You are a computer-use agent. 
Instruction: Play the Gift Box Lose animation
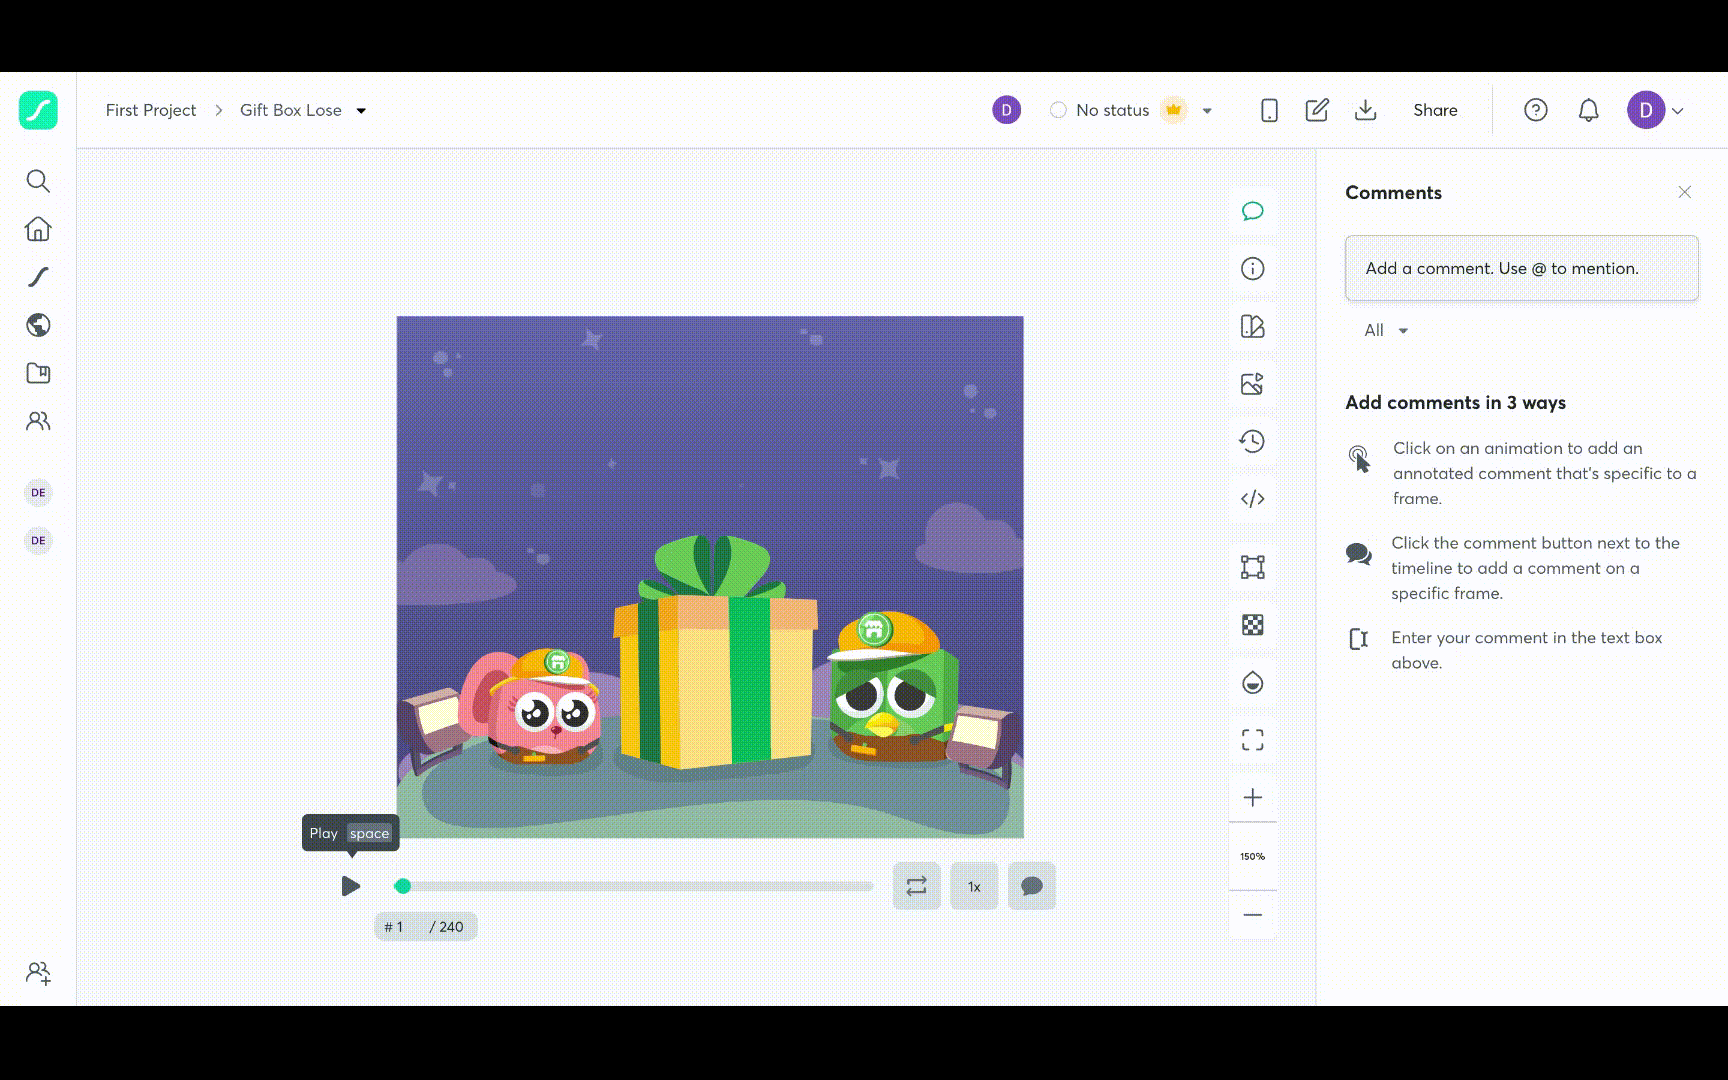tap(350, 886)
